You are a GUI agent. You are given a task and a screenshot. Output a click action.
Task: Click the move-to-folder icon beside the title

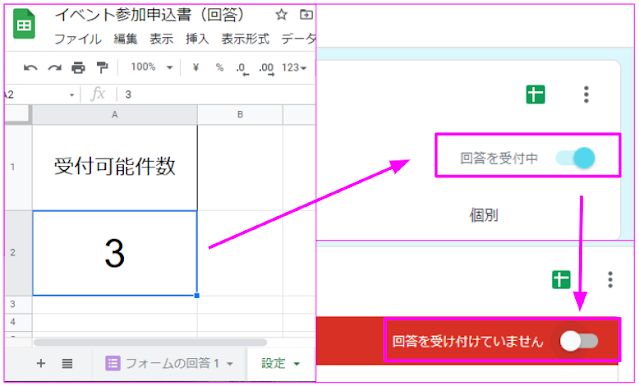coord(306,15)
